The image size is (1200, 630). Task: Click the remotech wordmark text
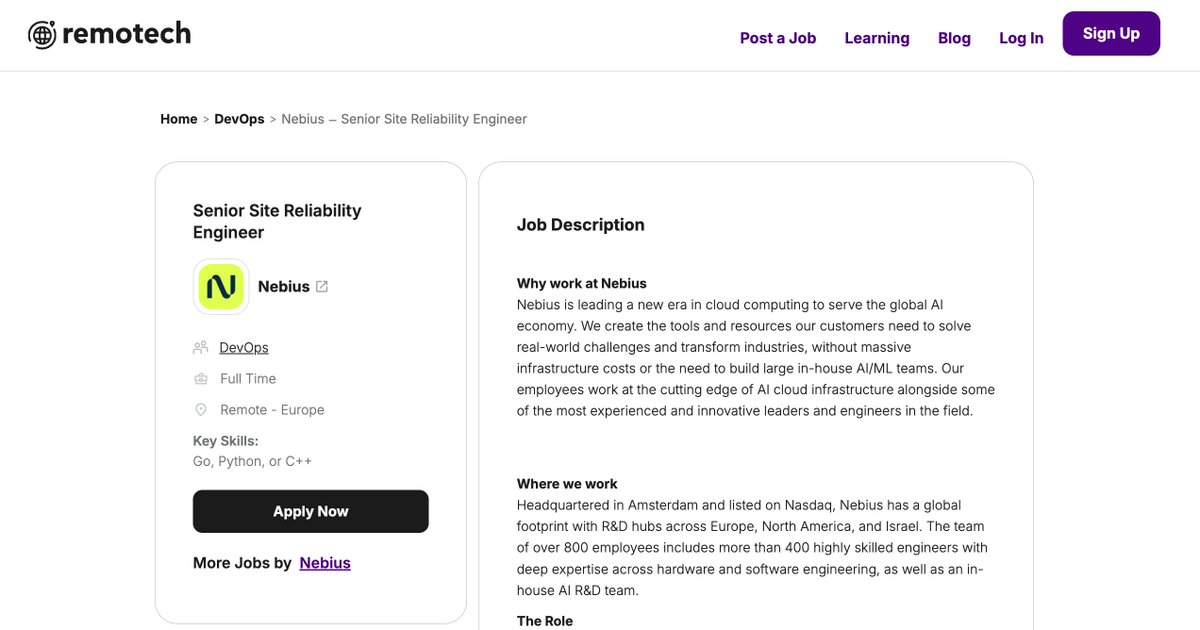[x=126, y=34]
